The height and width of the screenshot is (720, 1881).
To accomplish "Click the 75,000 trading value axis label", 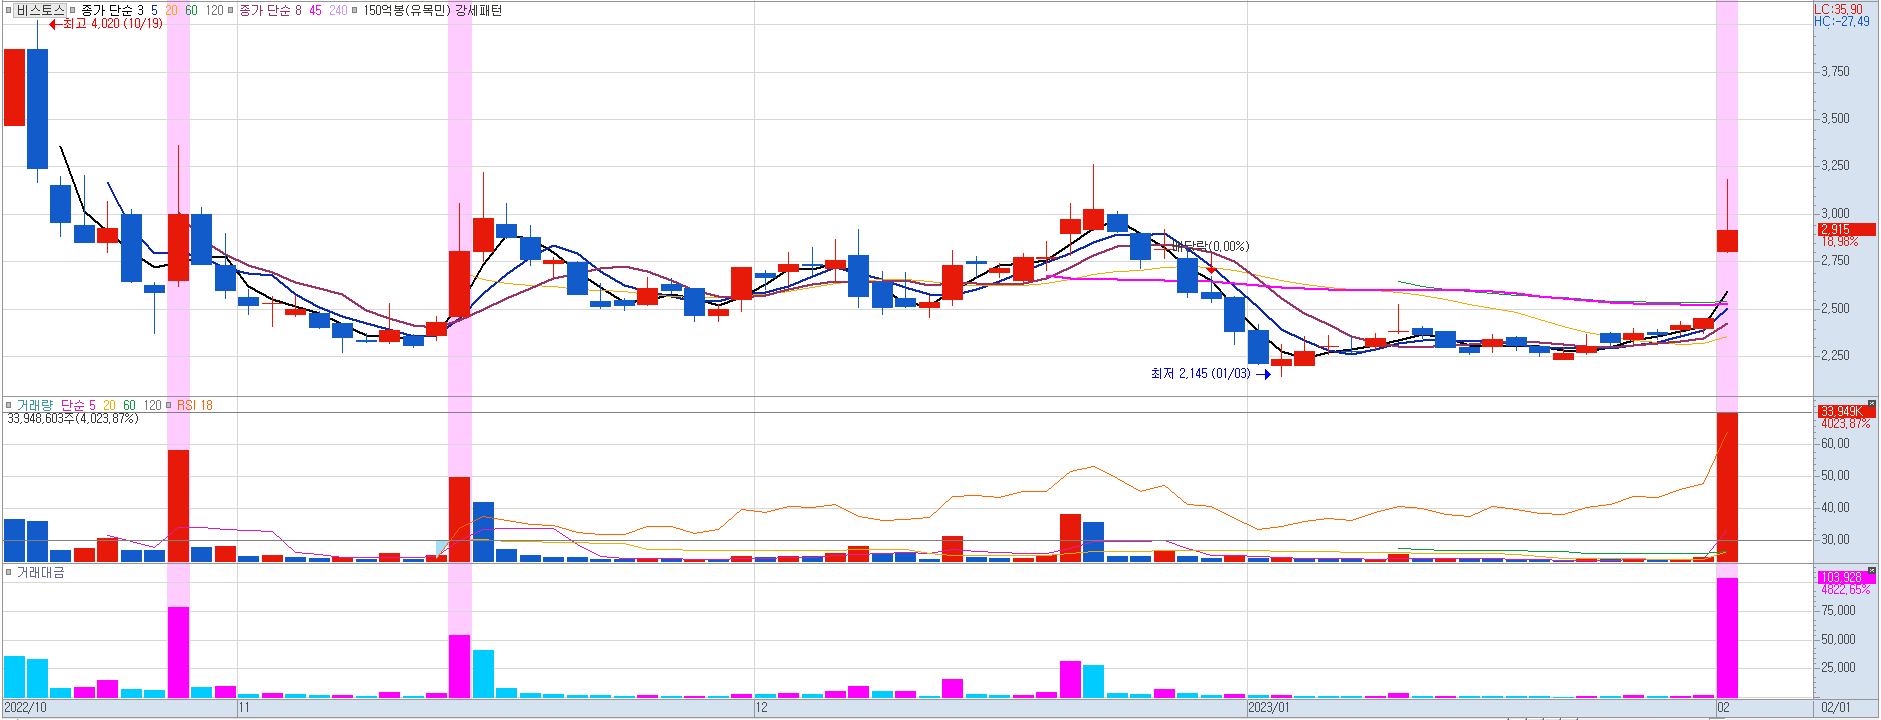I will pyautogui.click(x=1838, y=610).
